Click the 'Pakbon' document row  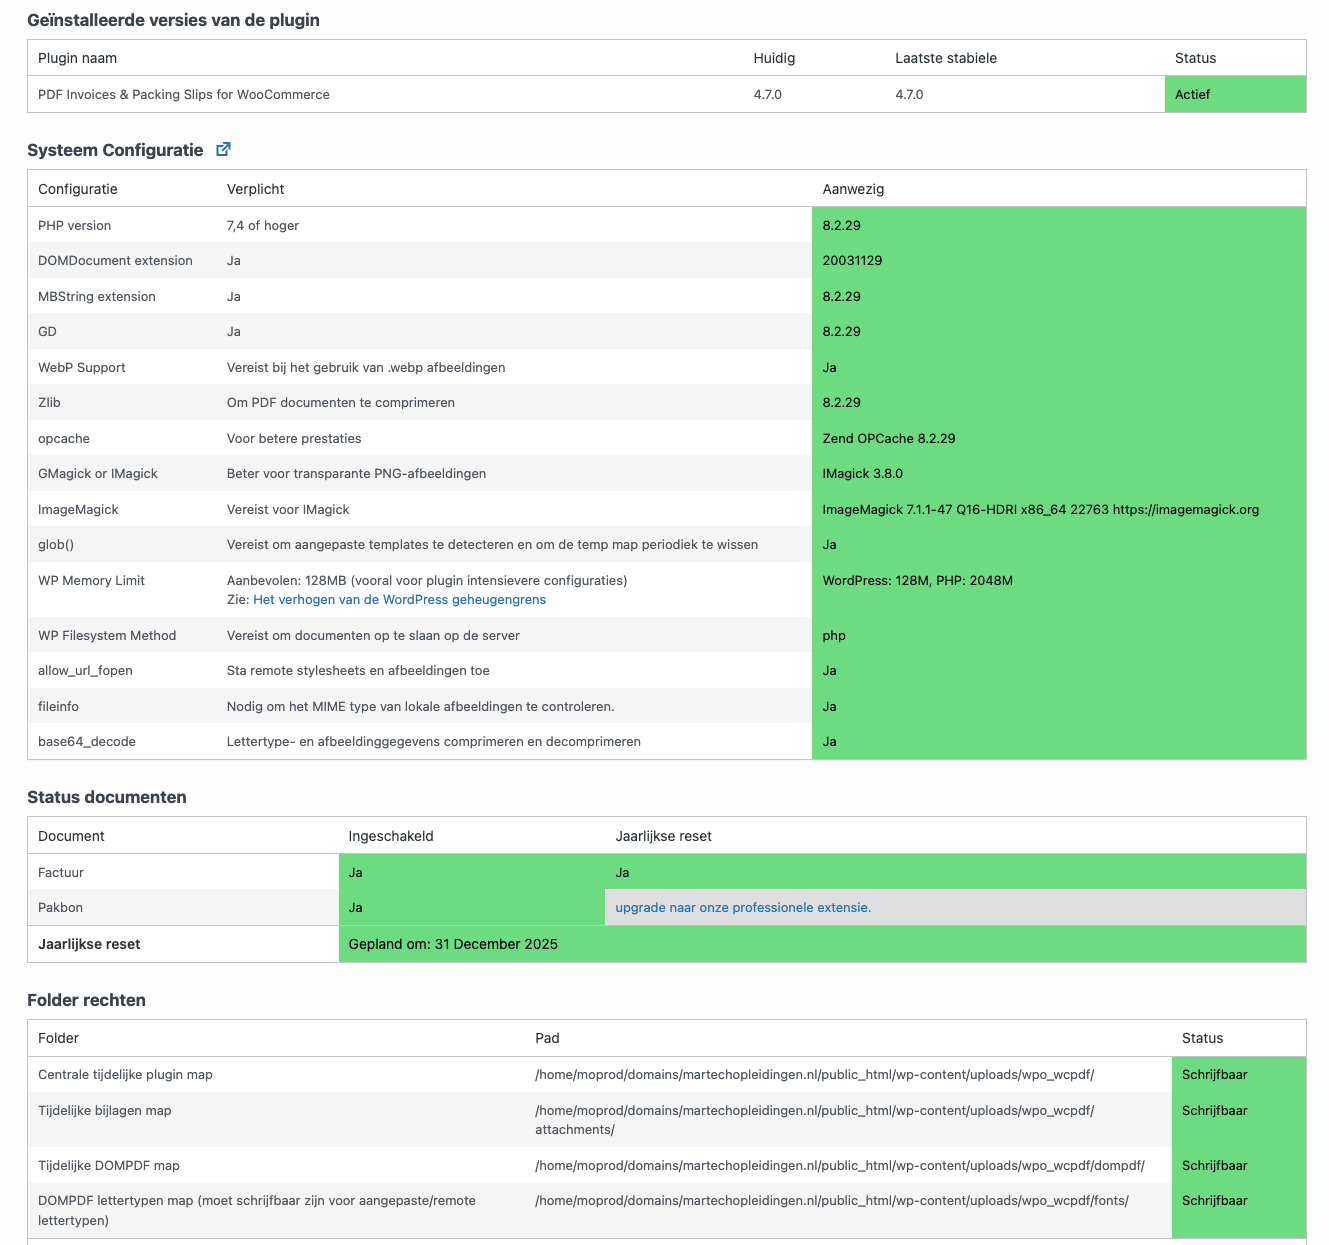(x=60, y=908)
